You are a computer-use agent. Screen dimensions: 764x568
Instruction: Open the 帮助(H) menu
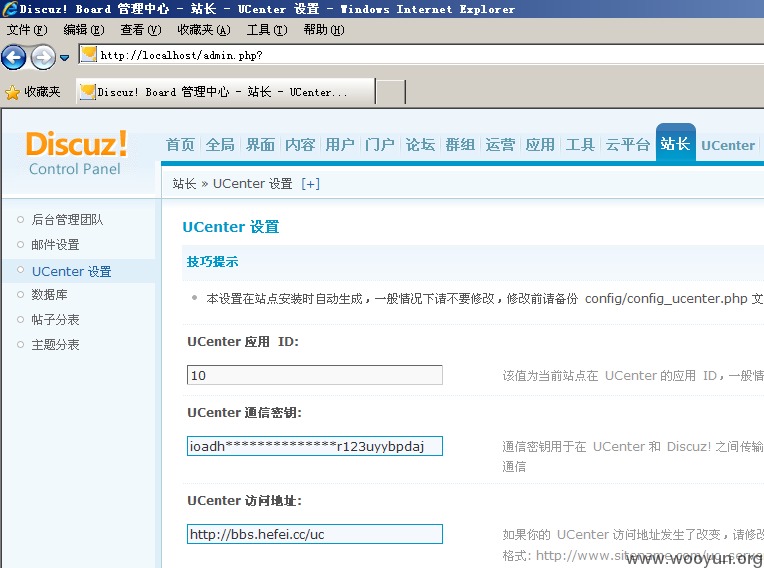(x=324, y=30)
